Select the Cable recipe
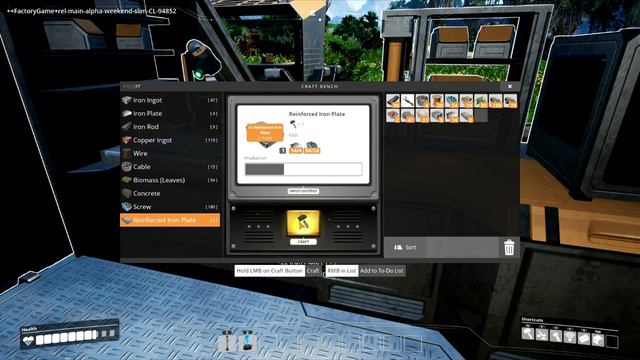Viewport: 640px width, 360px height. pos(170,167)
